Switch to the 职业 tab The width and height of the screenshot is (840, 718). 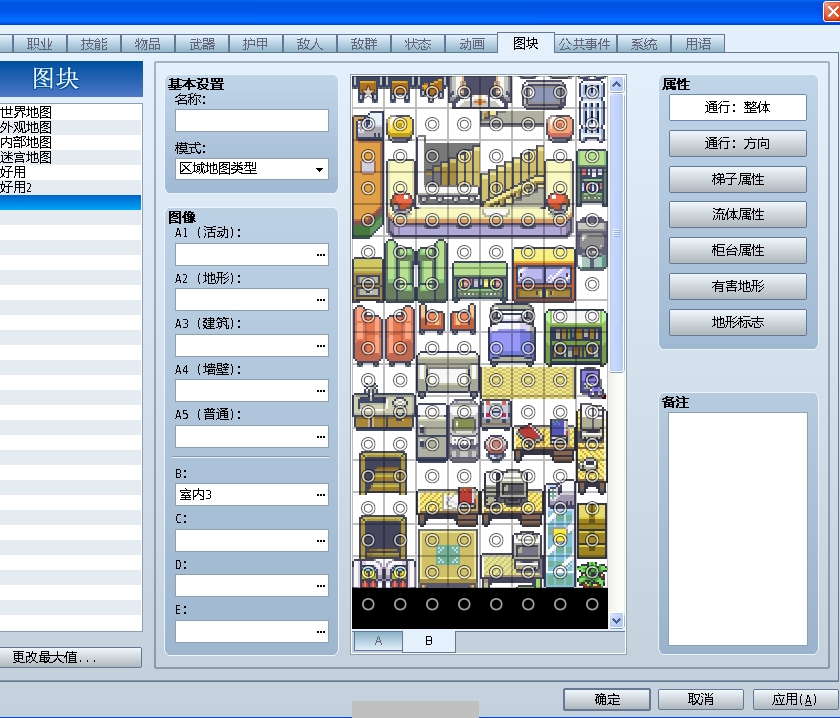(x=40, y=44)
